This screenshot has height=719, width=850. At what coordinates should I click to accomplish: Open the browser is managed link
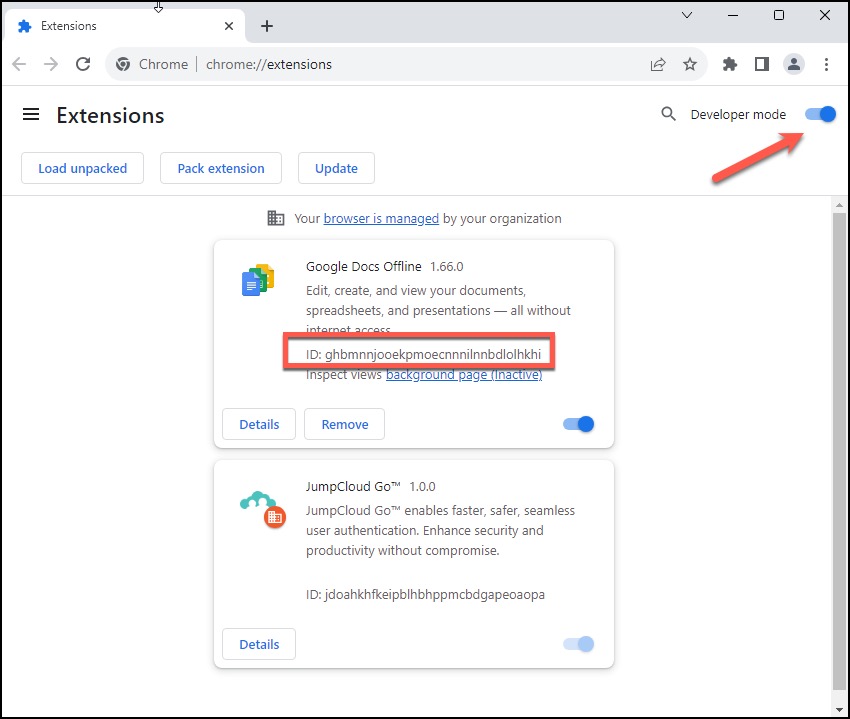click(382, 218)
